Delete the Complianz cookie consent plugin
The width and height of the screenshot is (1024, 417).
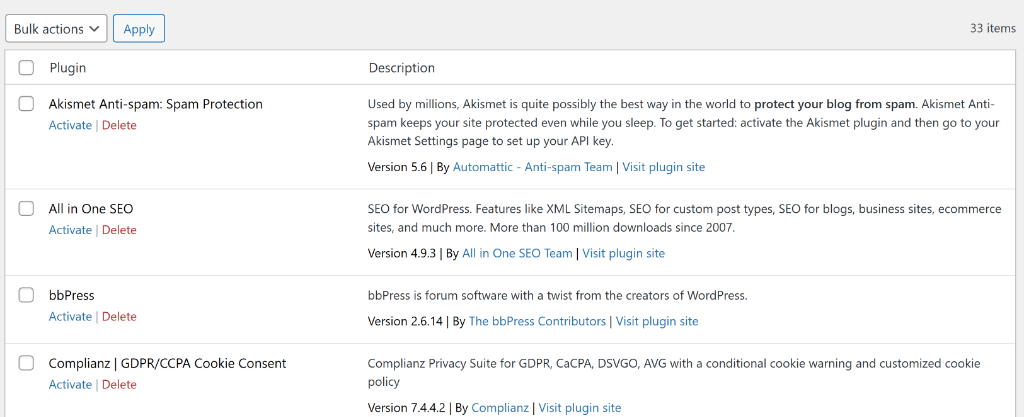point(119,384)
